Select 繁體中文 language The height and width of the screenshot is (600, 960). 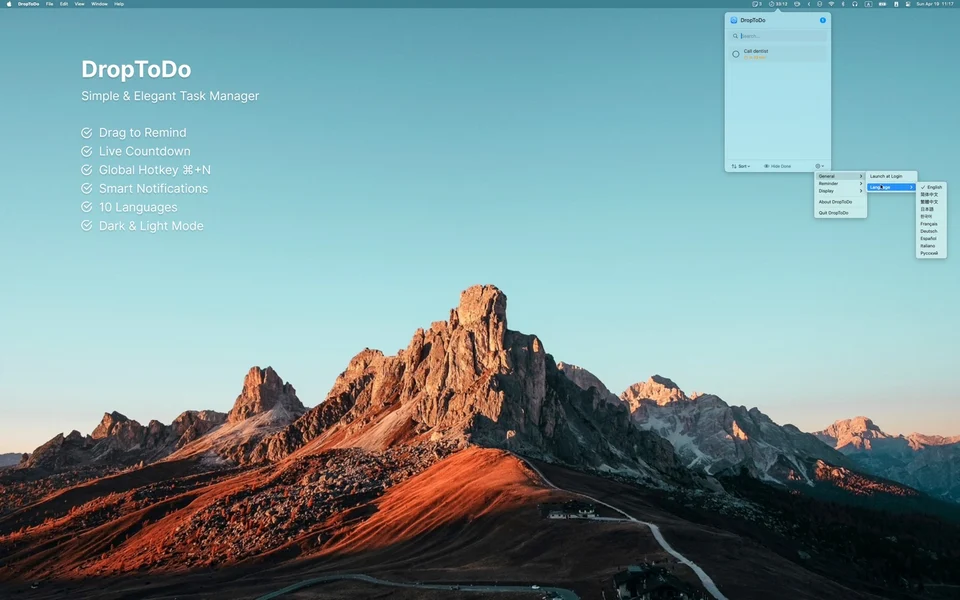pos(931,202)
